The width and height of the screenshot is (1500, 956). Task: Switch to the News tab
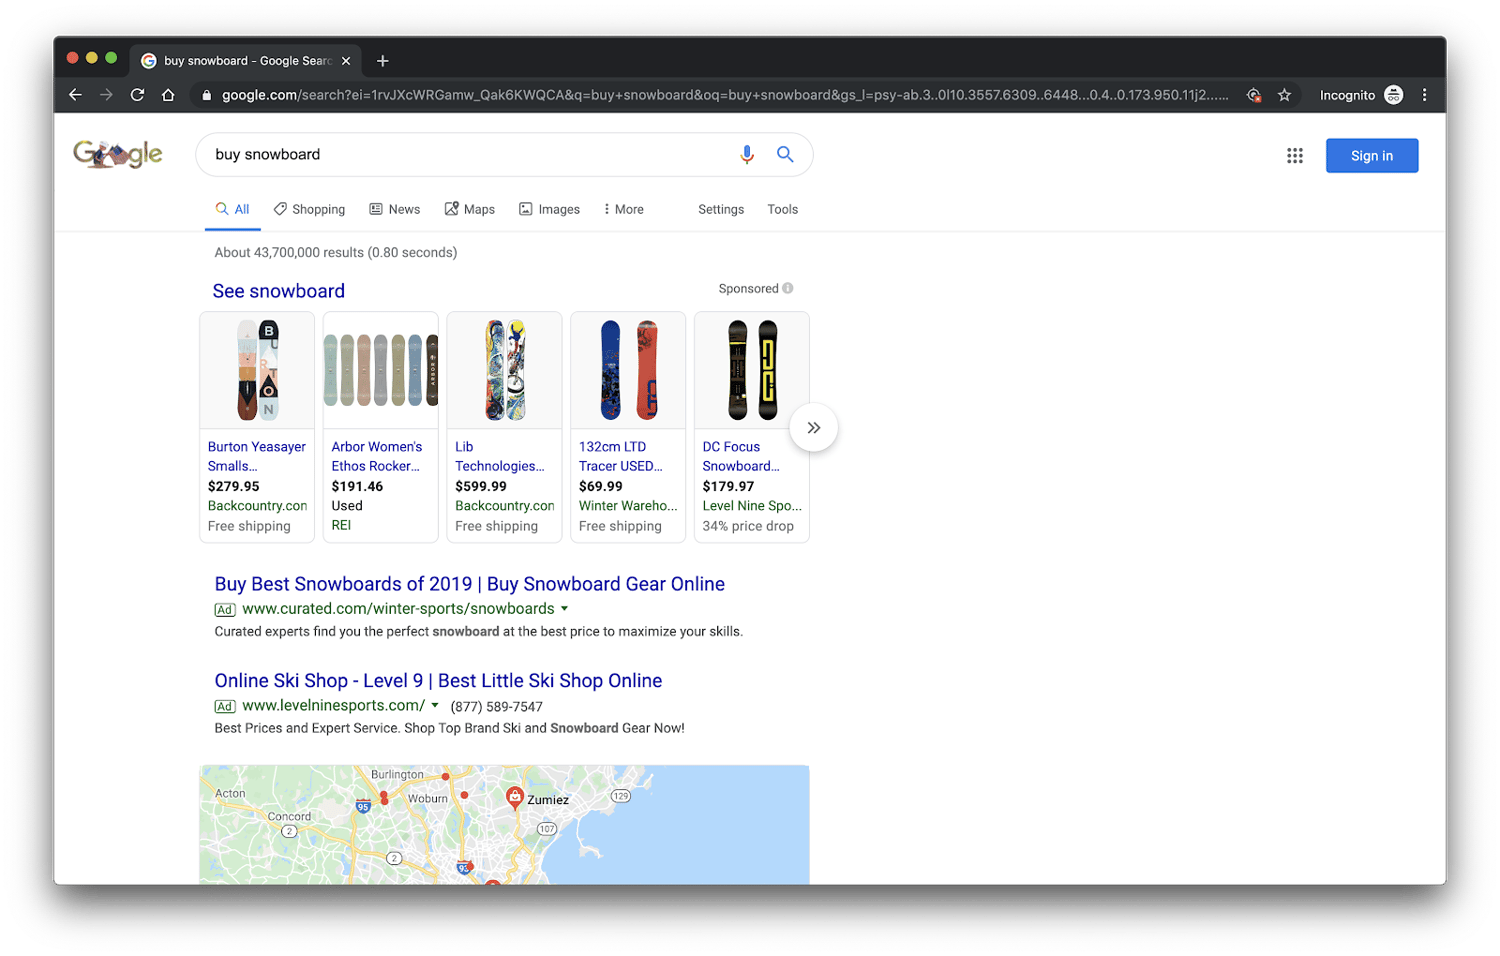(x=394, y=209)
